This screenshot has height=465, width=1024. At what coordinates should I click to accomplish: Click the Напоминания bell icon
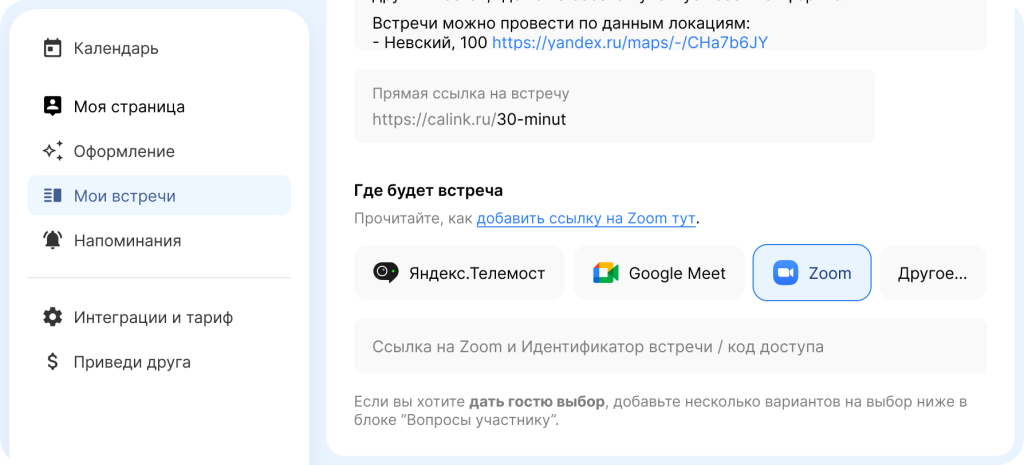pyautogui.click(x=53, y=241)
